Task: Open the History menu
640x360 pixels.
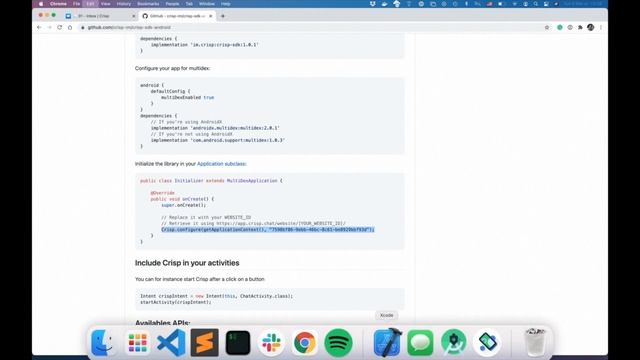Action: click(124, 4)
